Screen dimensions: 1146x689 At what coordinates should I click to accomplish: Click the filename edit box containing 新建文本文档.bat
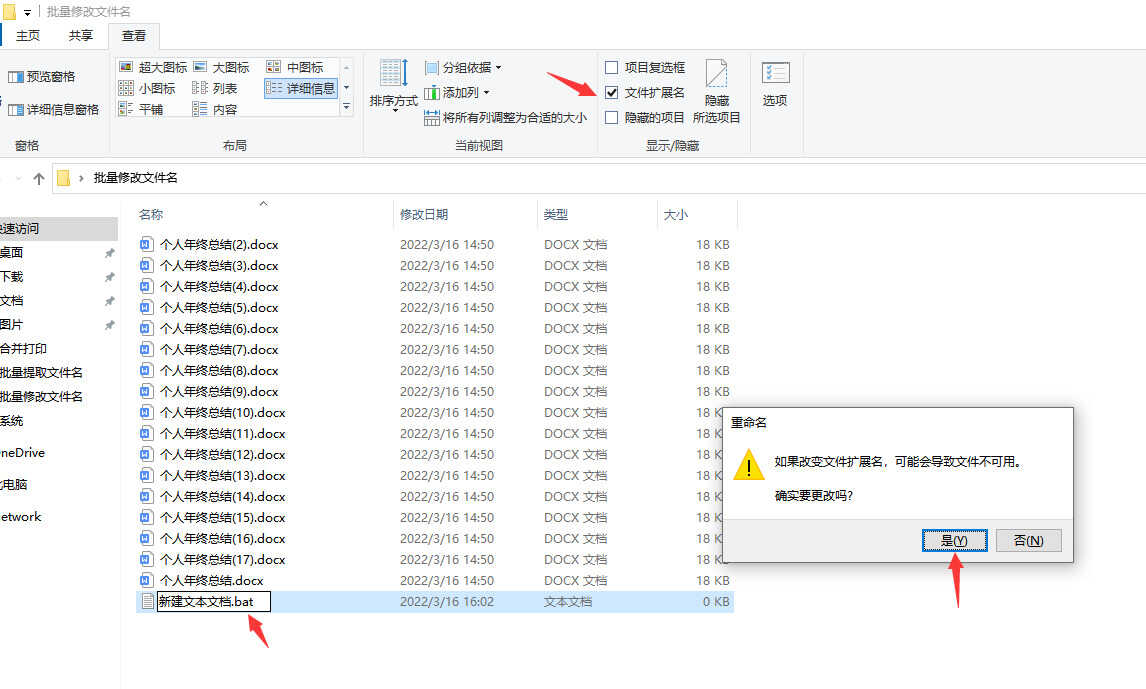pyautogui.click(x=213, y=602)
